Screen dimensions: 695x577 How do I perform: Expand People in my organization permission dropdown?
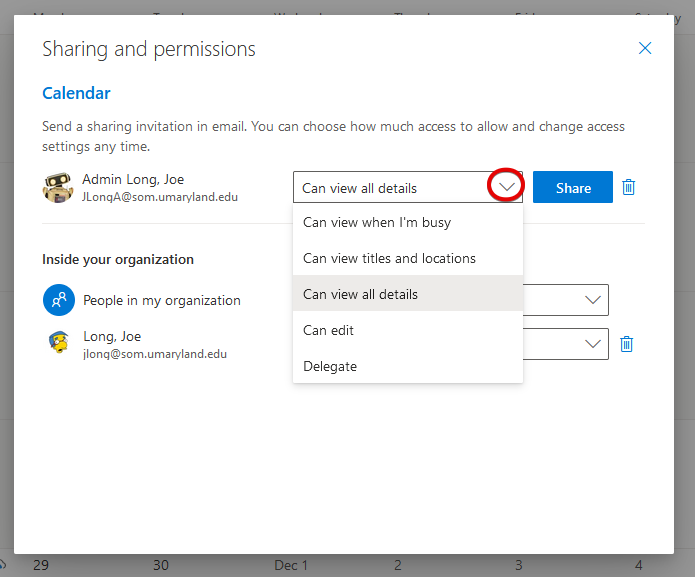[x=592, y=300]
